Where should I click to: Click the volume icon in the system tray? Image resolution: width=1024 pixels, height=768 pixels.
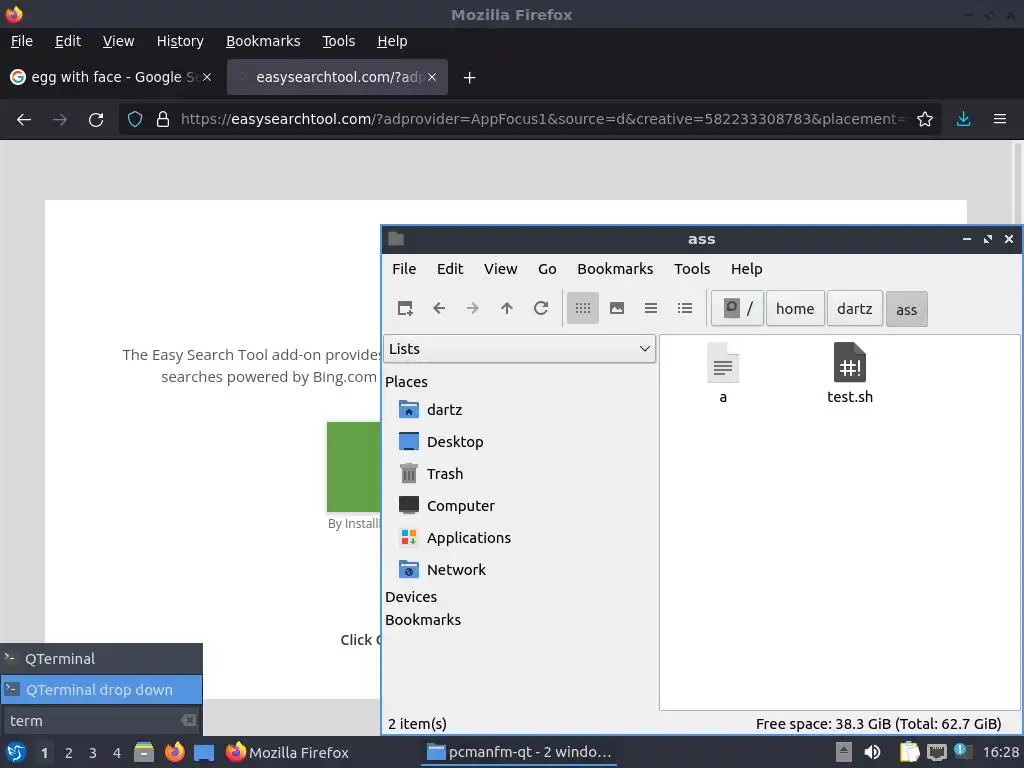(x=872, y=752)
